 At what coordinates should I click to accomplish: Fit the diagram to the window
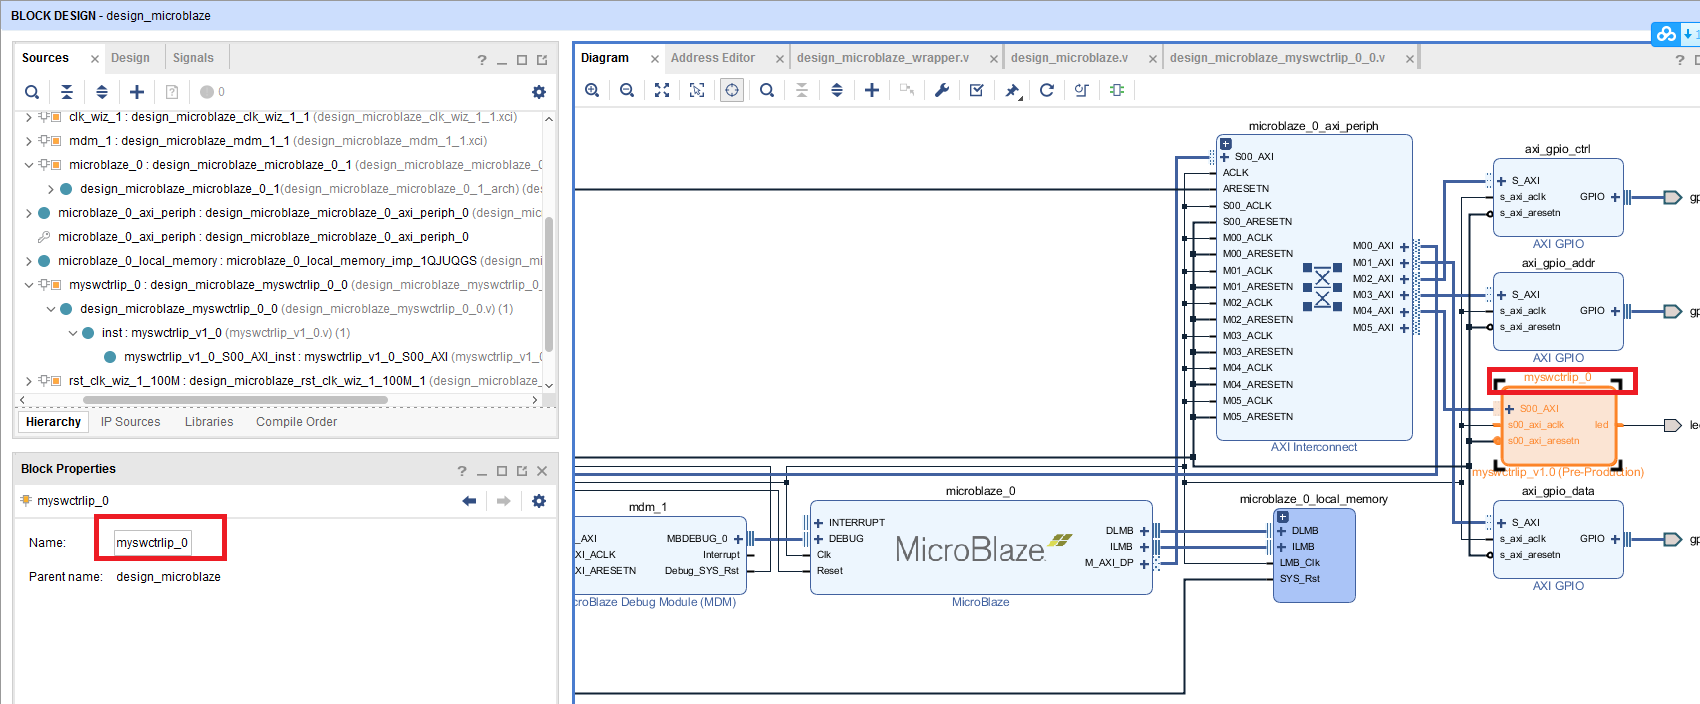pos(662,90)
